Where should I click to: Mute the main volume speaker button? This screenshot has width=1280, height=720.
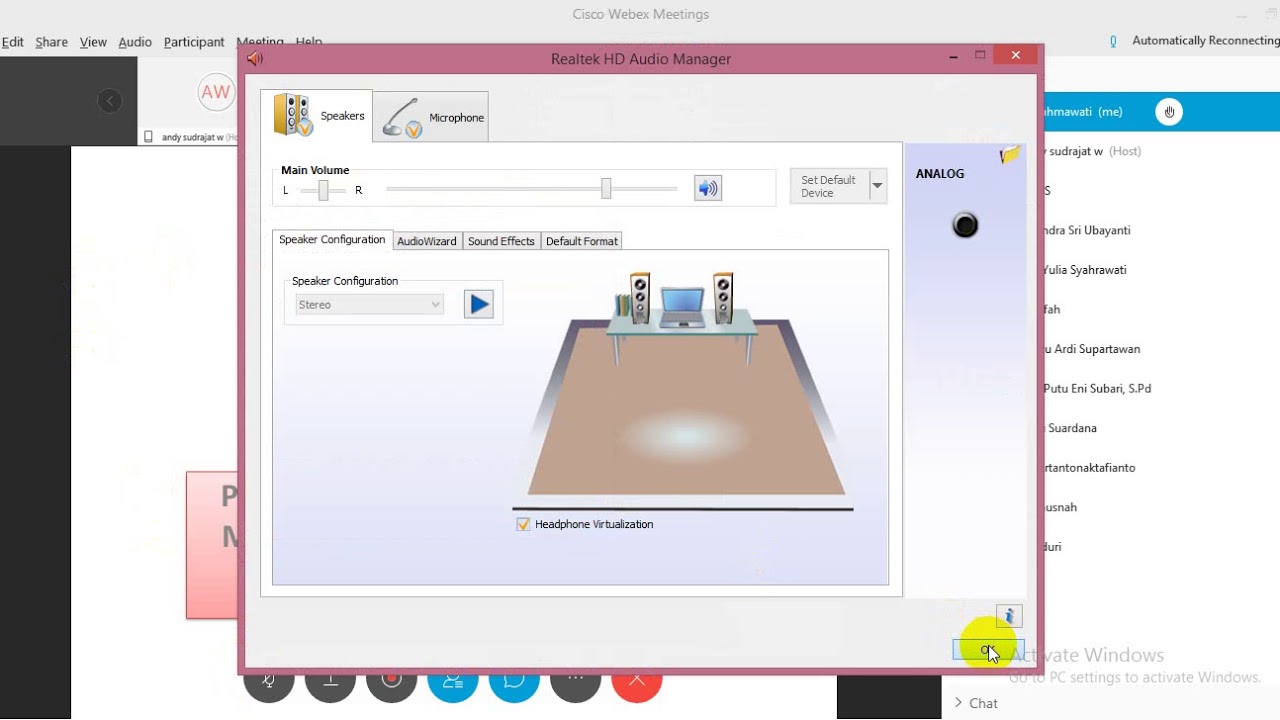708,188
